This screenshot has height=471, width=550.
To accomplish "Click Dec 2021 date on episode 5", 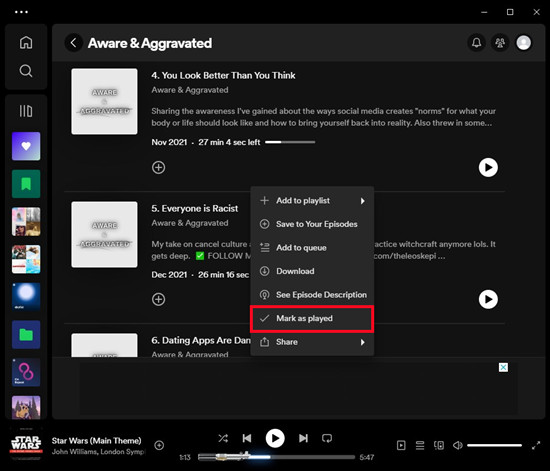I will [x=169, y=275].
